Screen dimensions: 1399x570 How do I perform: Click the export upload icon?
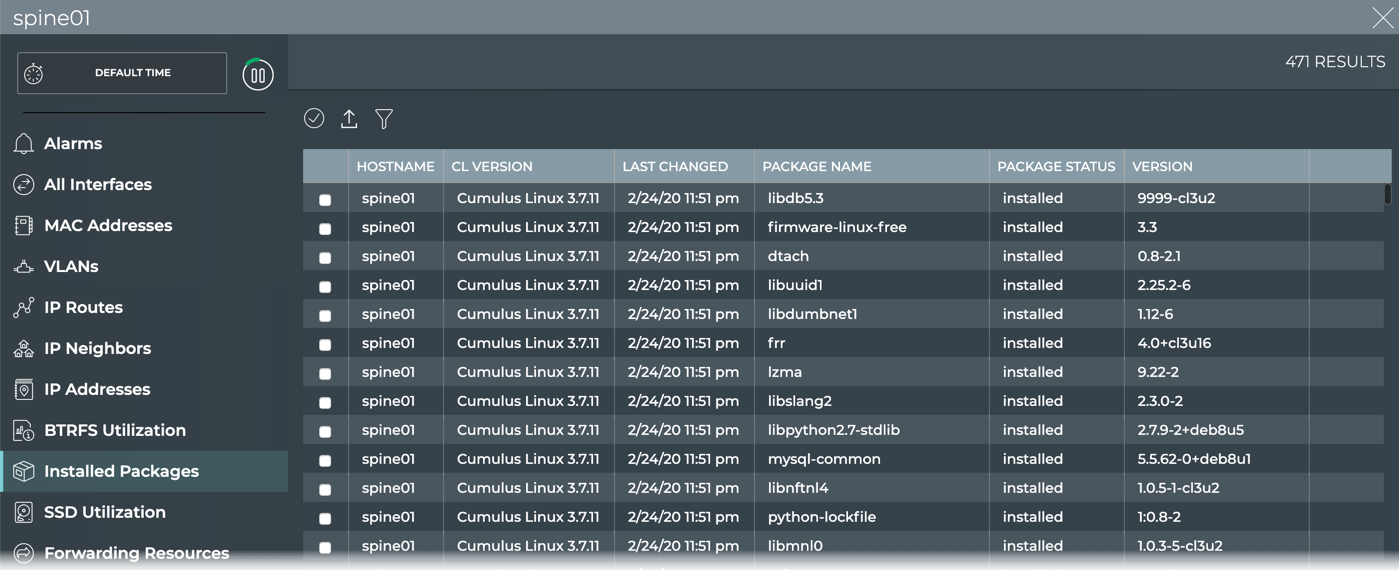(349, 119)
